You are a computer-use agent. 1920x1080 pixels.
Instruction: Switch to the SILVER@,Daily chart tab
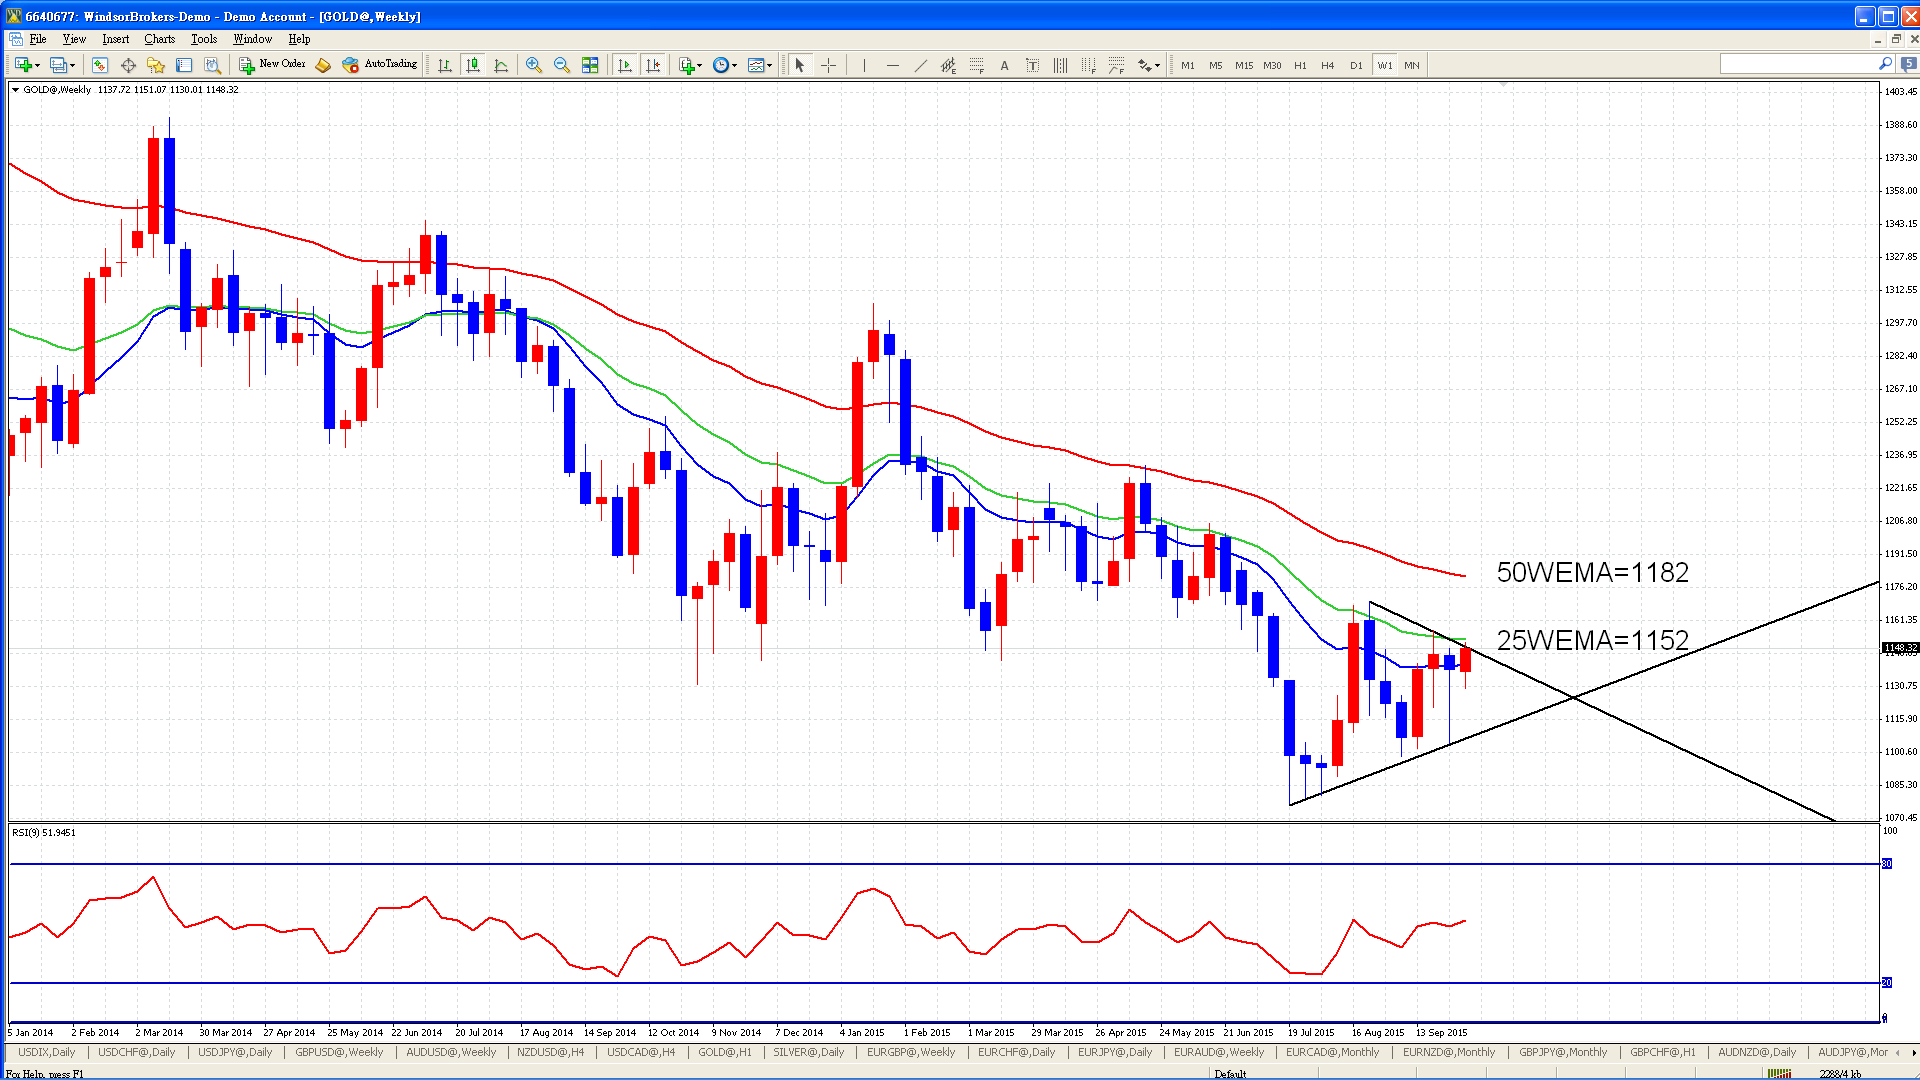tap(809, 1052)
